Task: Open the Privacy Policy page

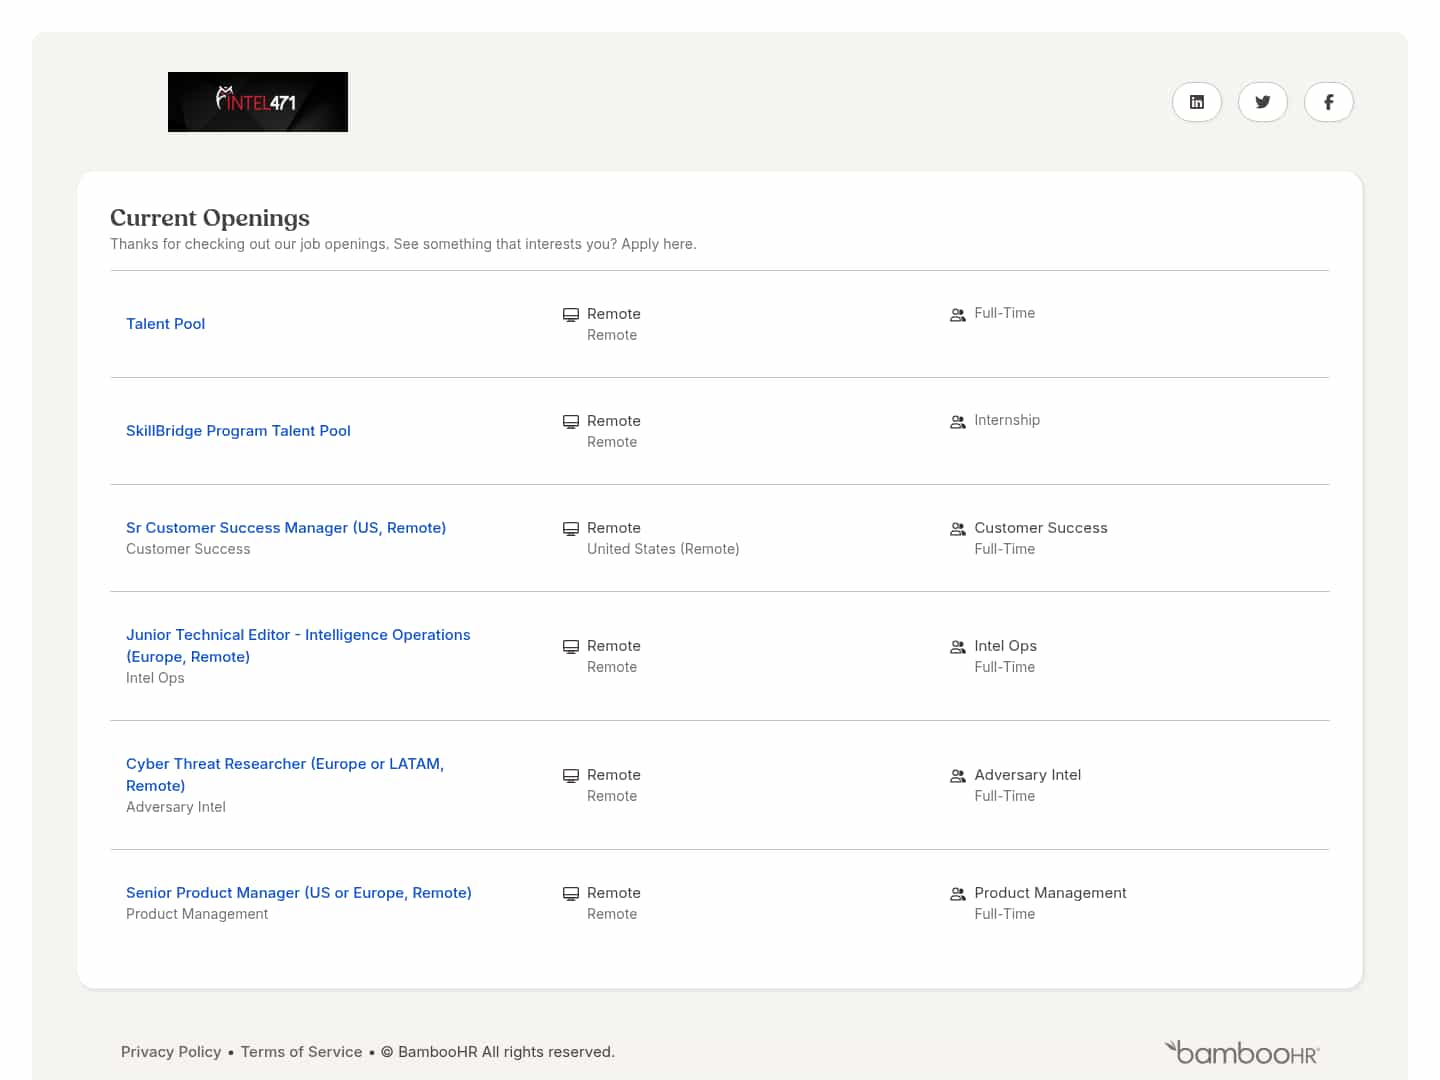Action: 171,1051
